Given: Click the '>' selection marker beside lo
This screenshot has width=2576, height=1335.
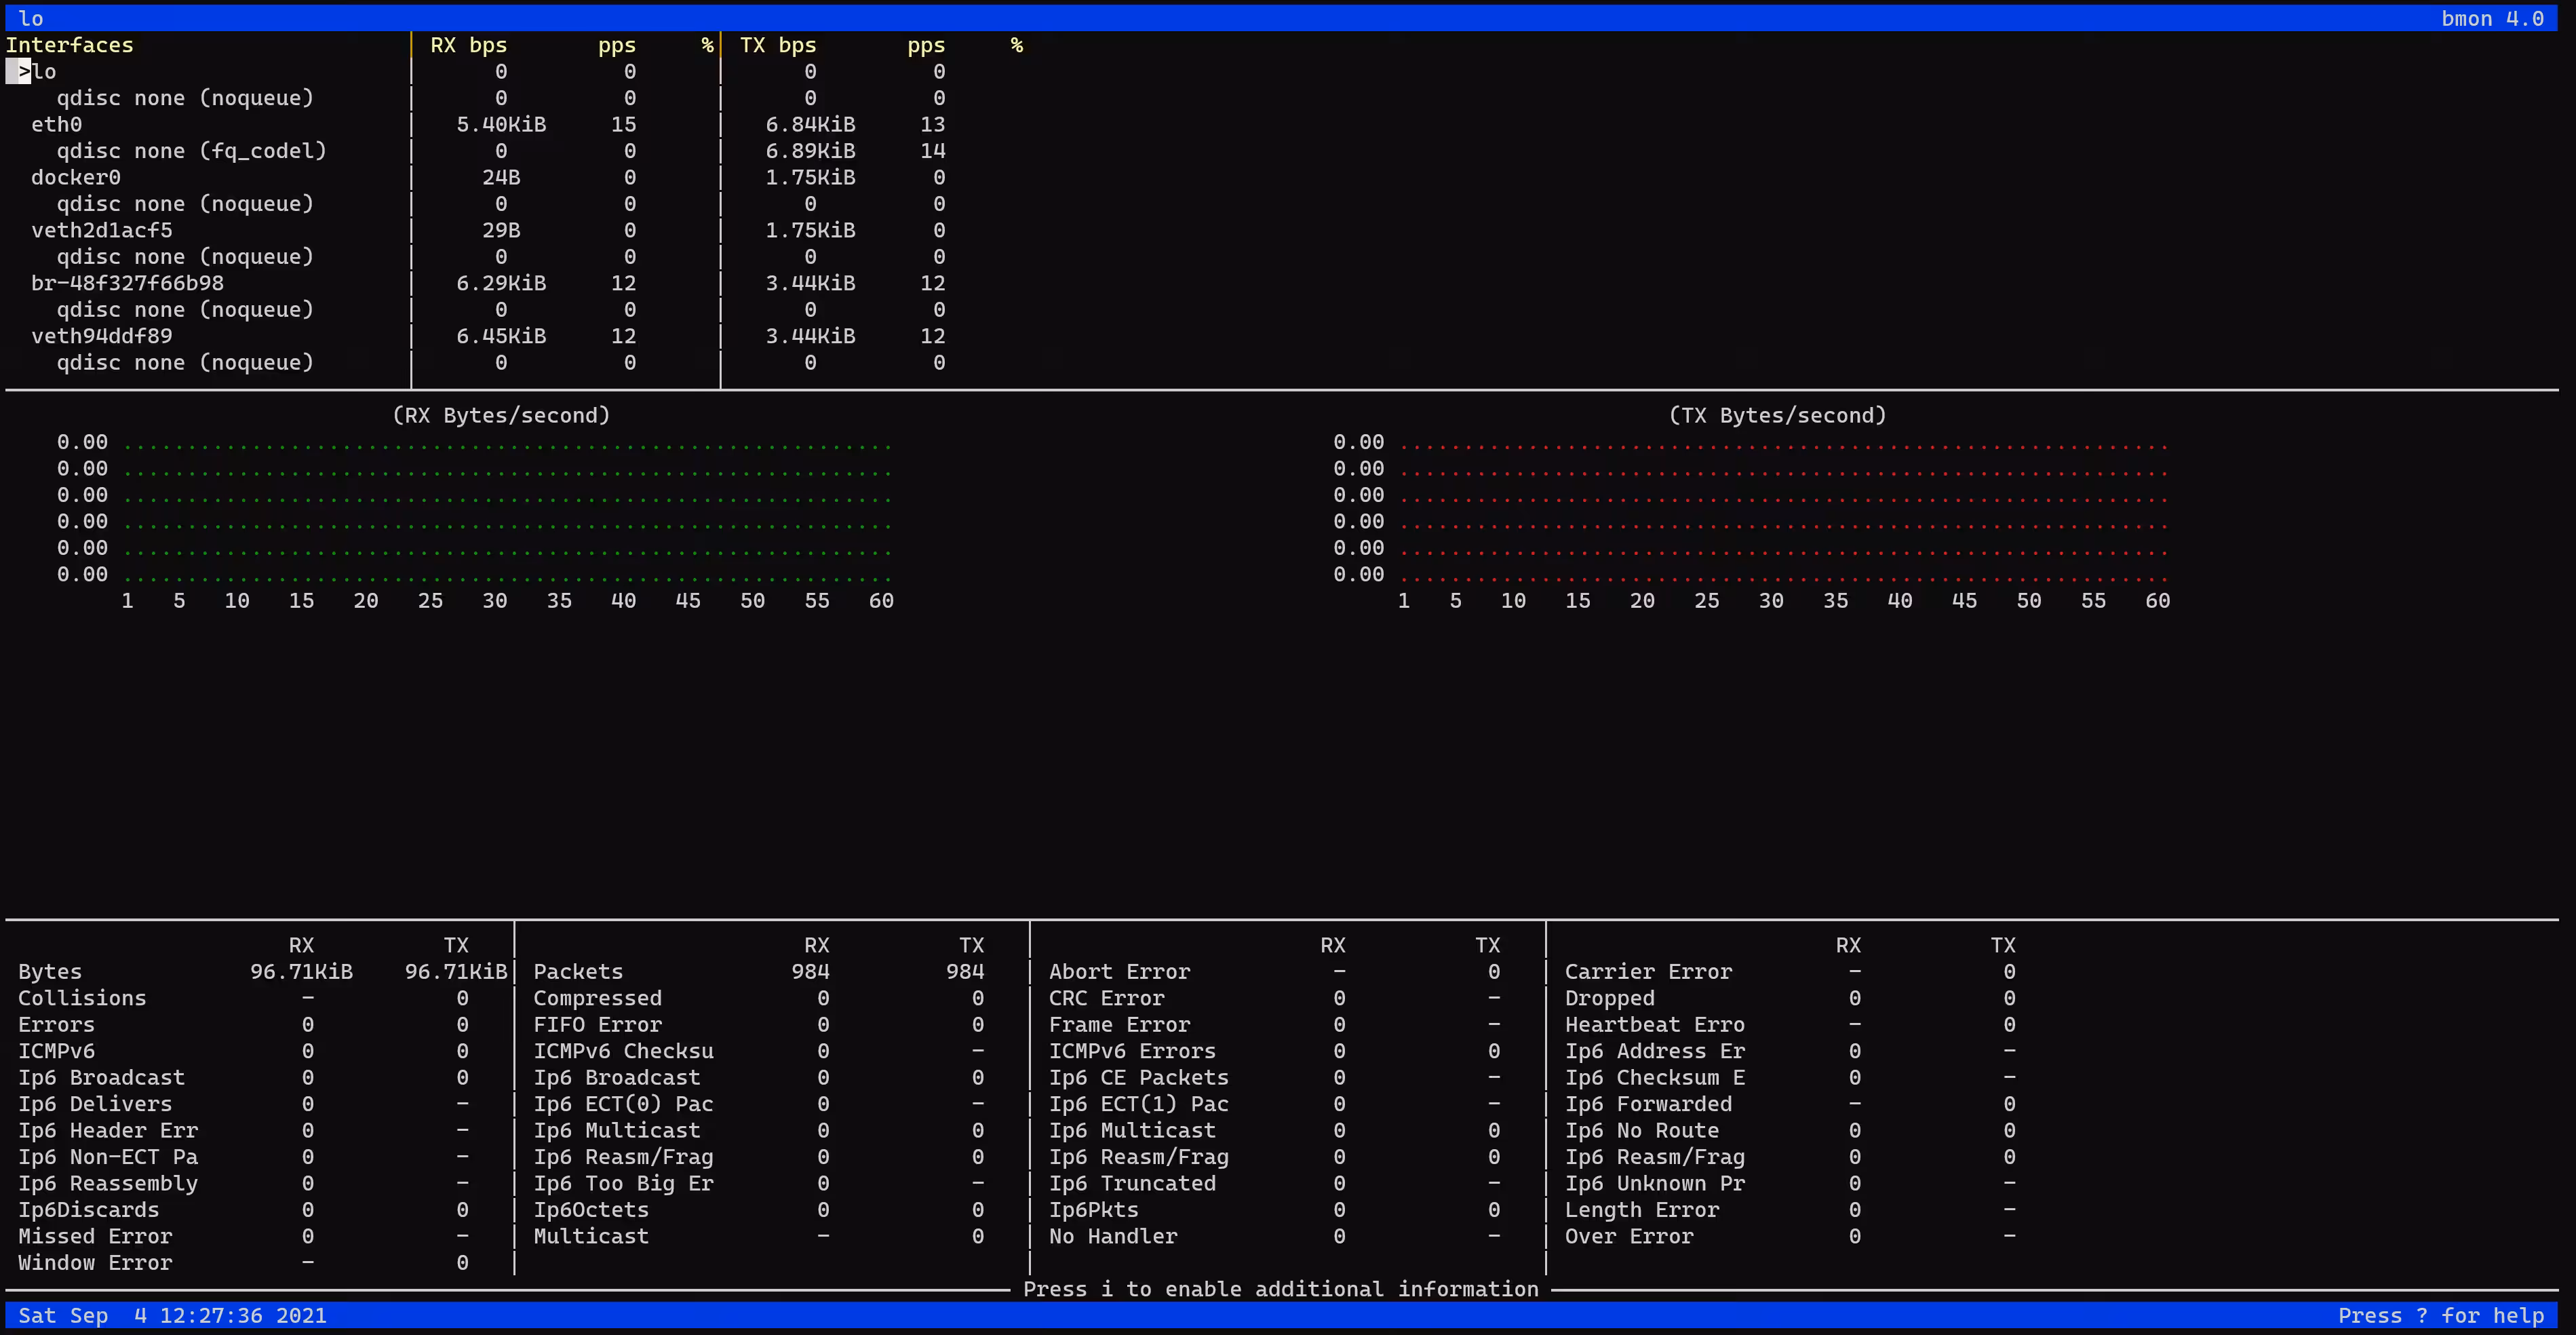Looking at the screenshot, I should (x=24, y=72).
